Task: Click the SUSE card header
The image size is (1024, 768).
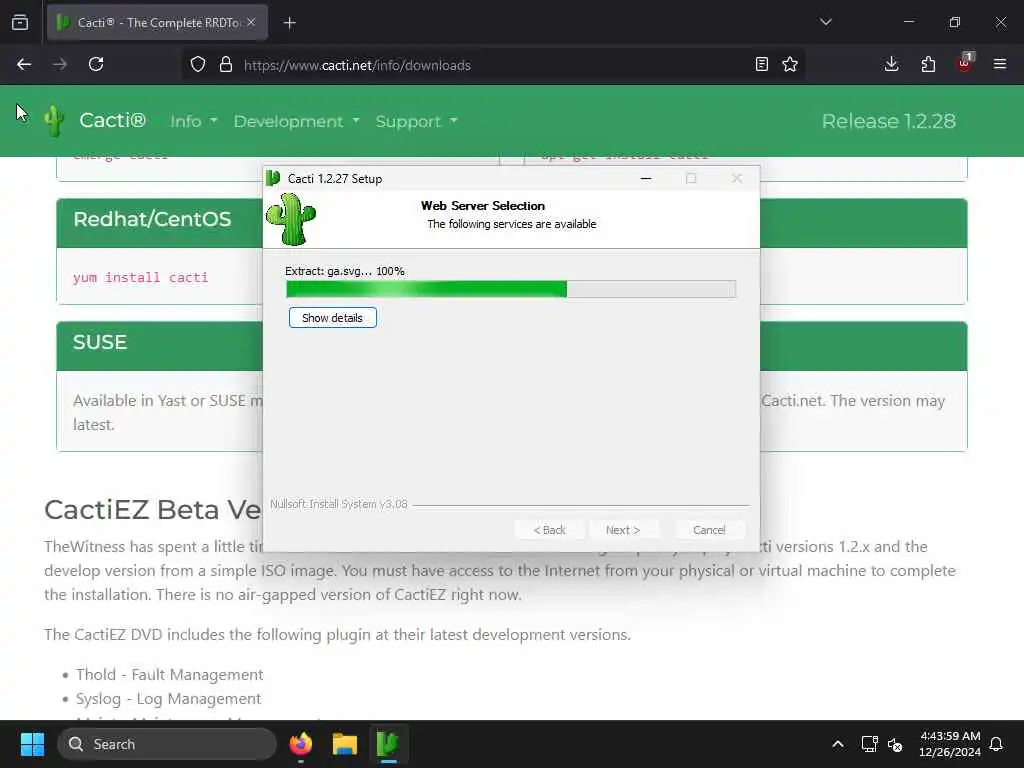Action: (x=160, y=346)
